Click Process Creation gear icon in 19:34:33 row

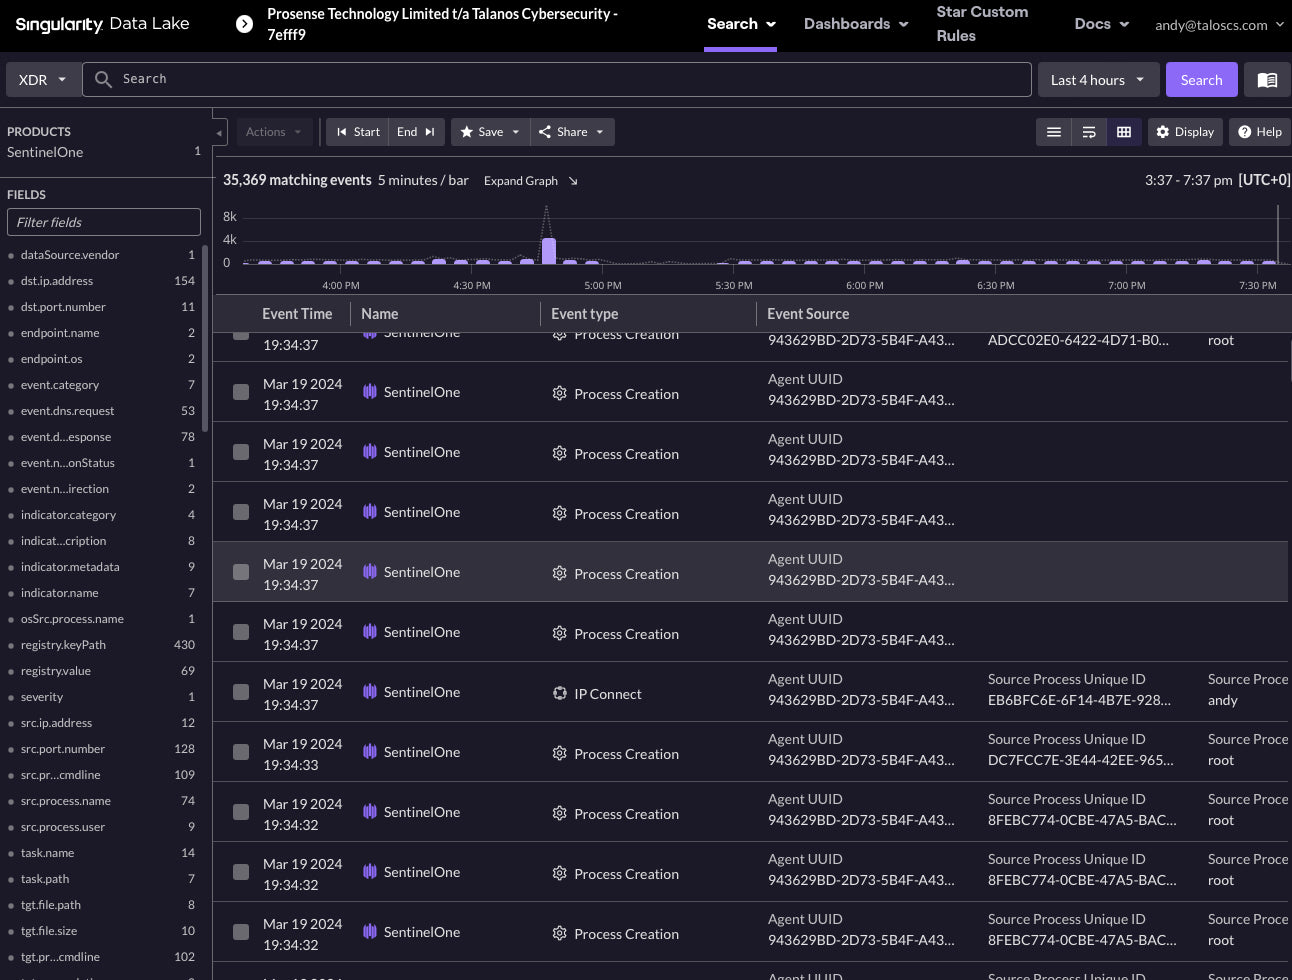tap(560, 753)
